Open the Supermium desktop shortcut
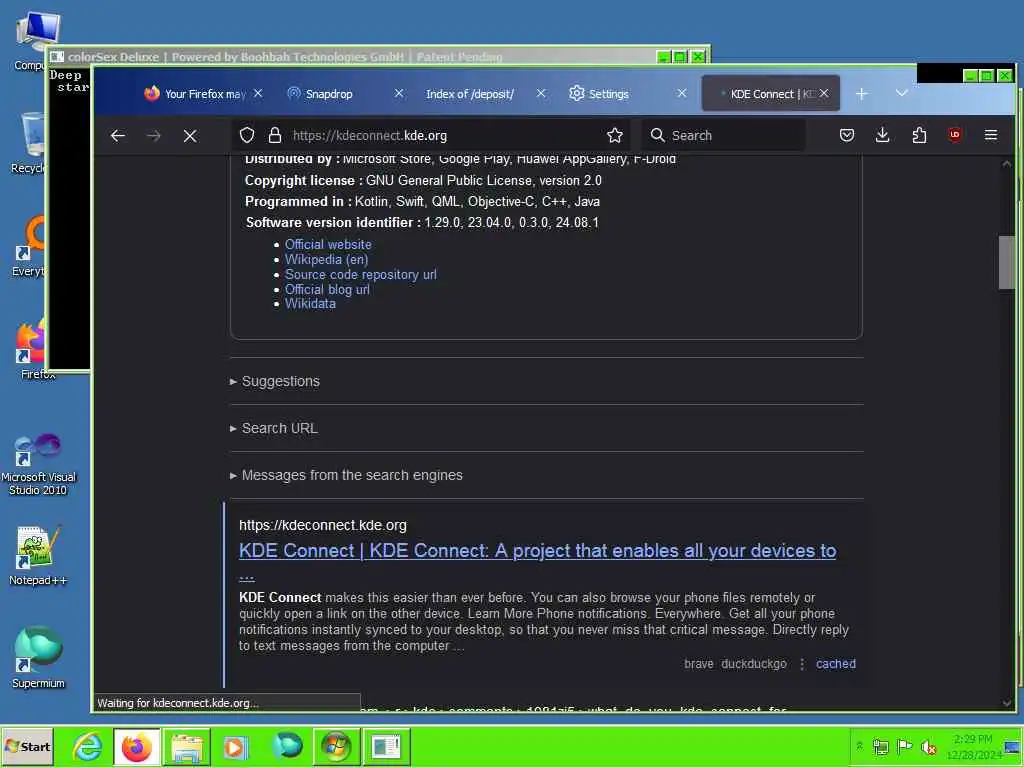Image resolution: width=1024 pixels, height=768 pixels. 38,658
